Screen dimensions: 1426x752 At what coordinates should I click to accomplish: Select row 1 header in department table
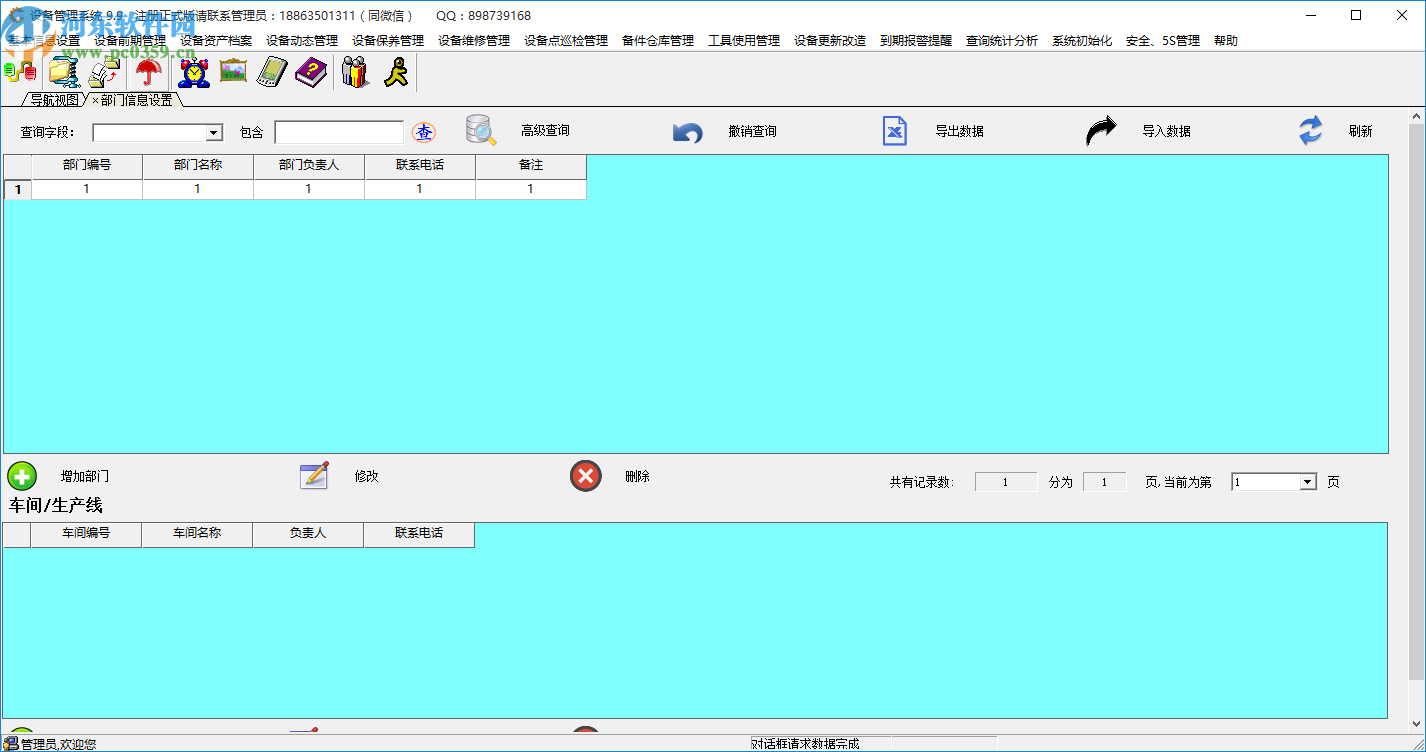tap(17, 188)
